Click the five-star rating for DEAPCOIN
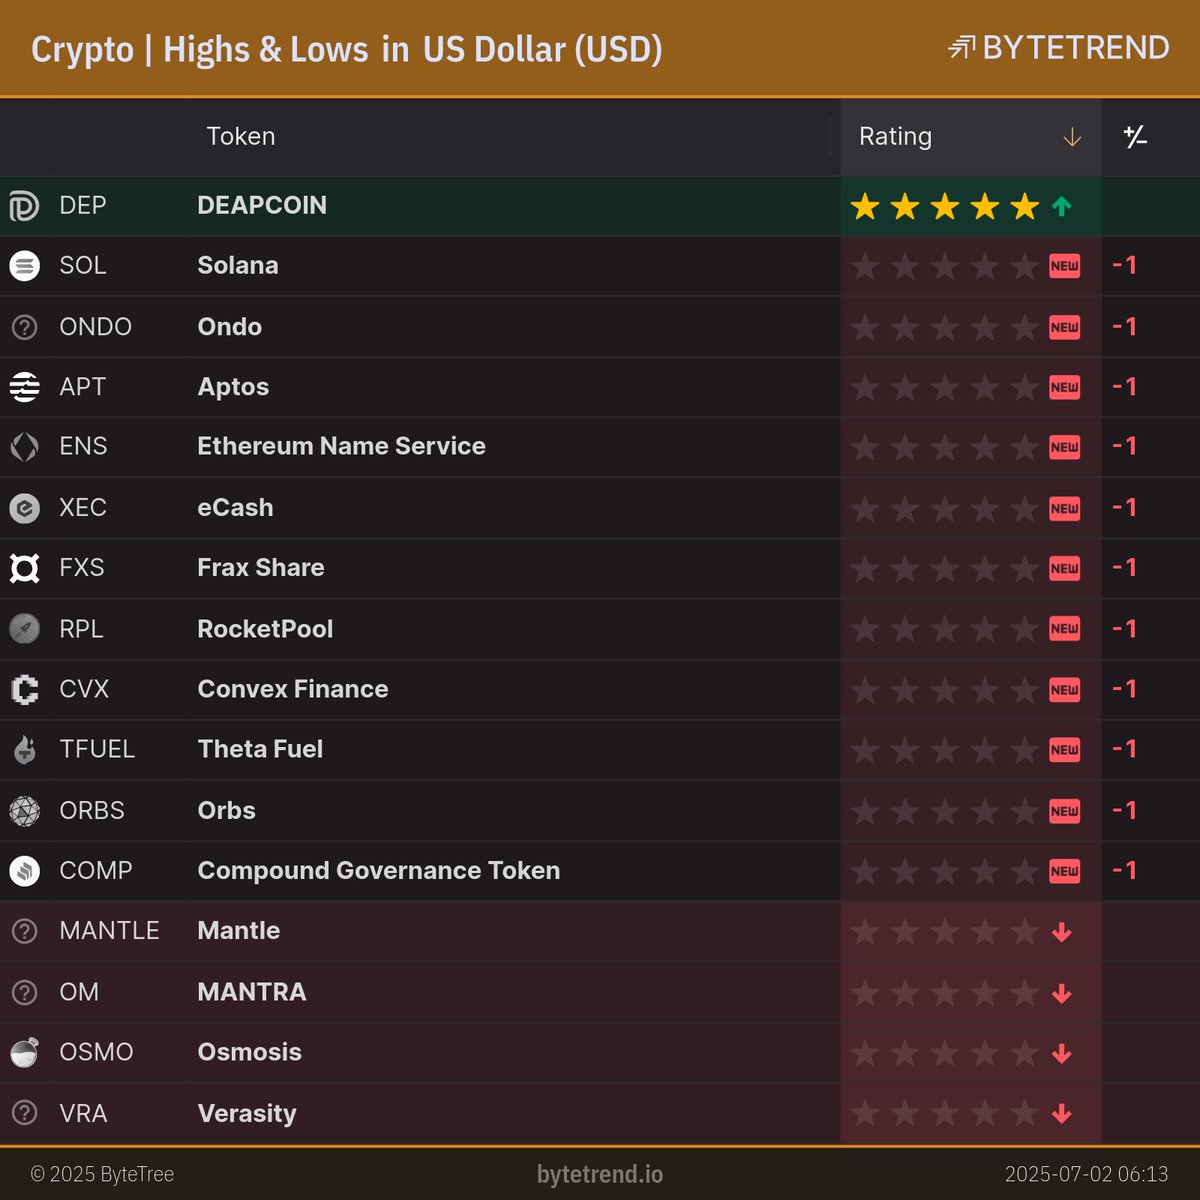The image size is (1200, 1200). coord(945,207)
